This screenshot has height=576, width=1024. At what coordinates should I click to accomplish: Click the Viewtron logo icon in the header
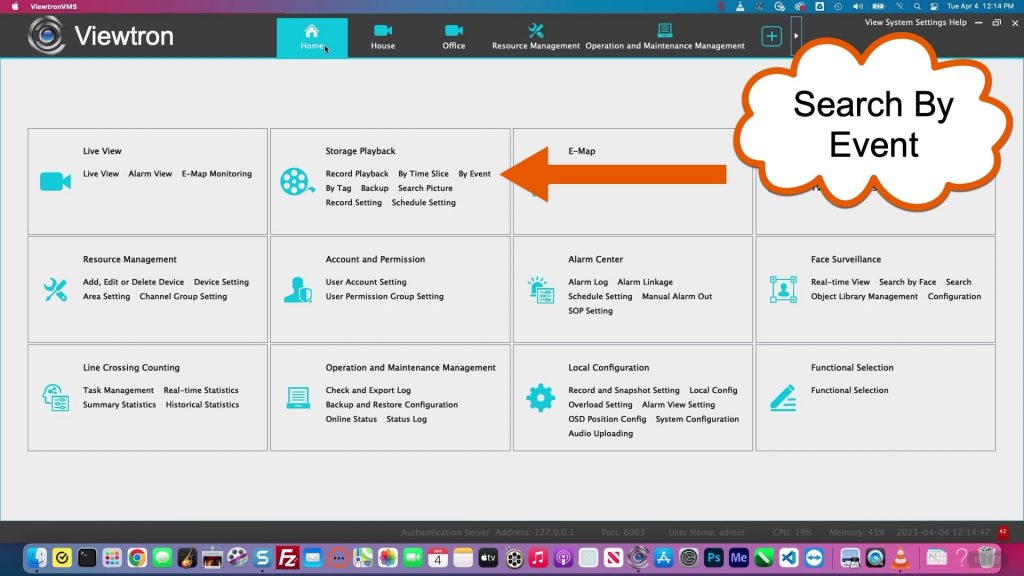pyautogui.click(x=46, y=35)
